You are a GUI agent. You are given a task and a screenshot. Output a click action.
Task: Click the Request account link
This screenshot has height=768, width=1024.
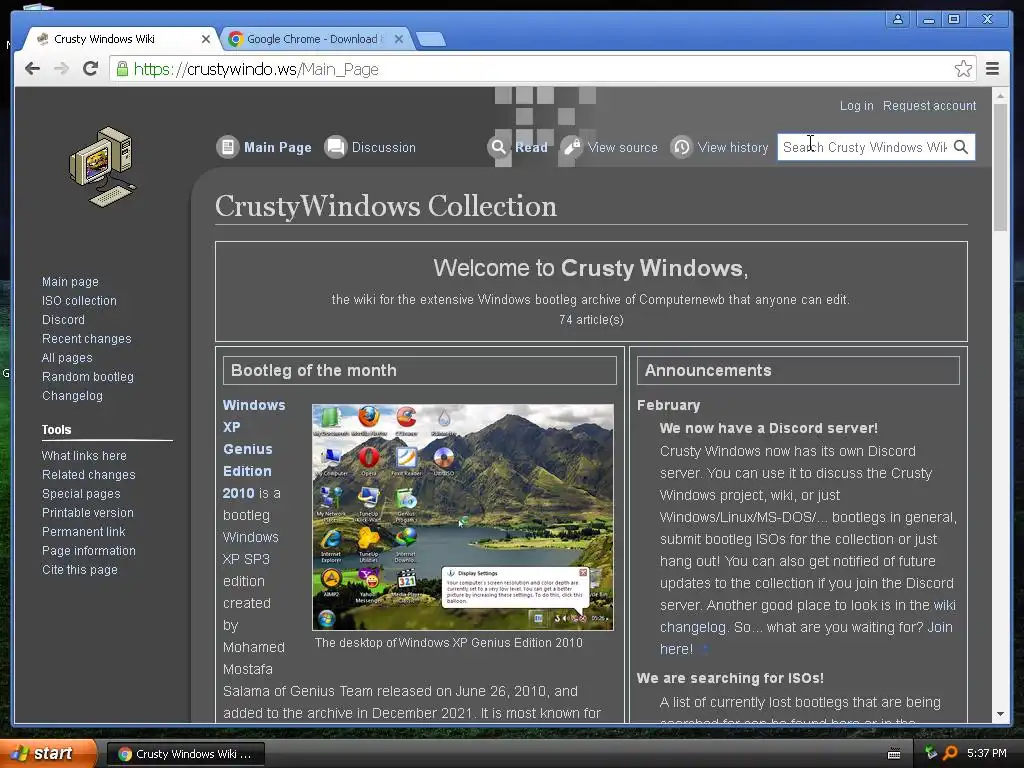click(929, 106)
